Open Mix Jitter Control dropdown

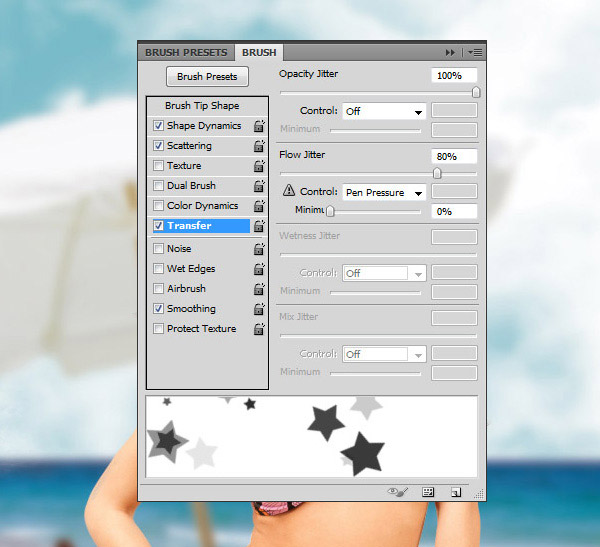click(x=384, y=354)
